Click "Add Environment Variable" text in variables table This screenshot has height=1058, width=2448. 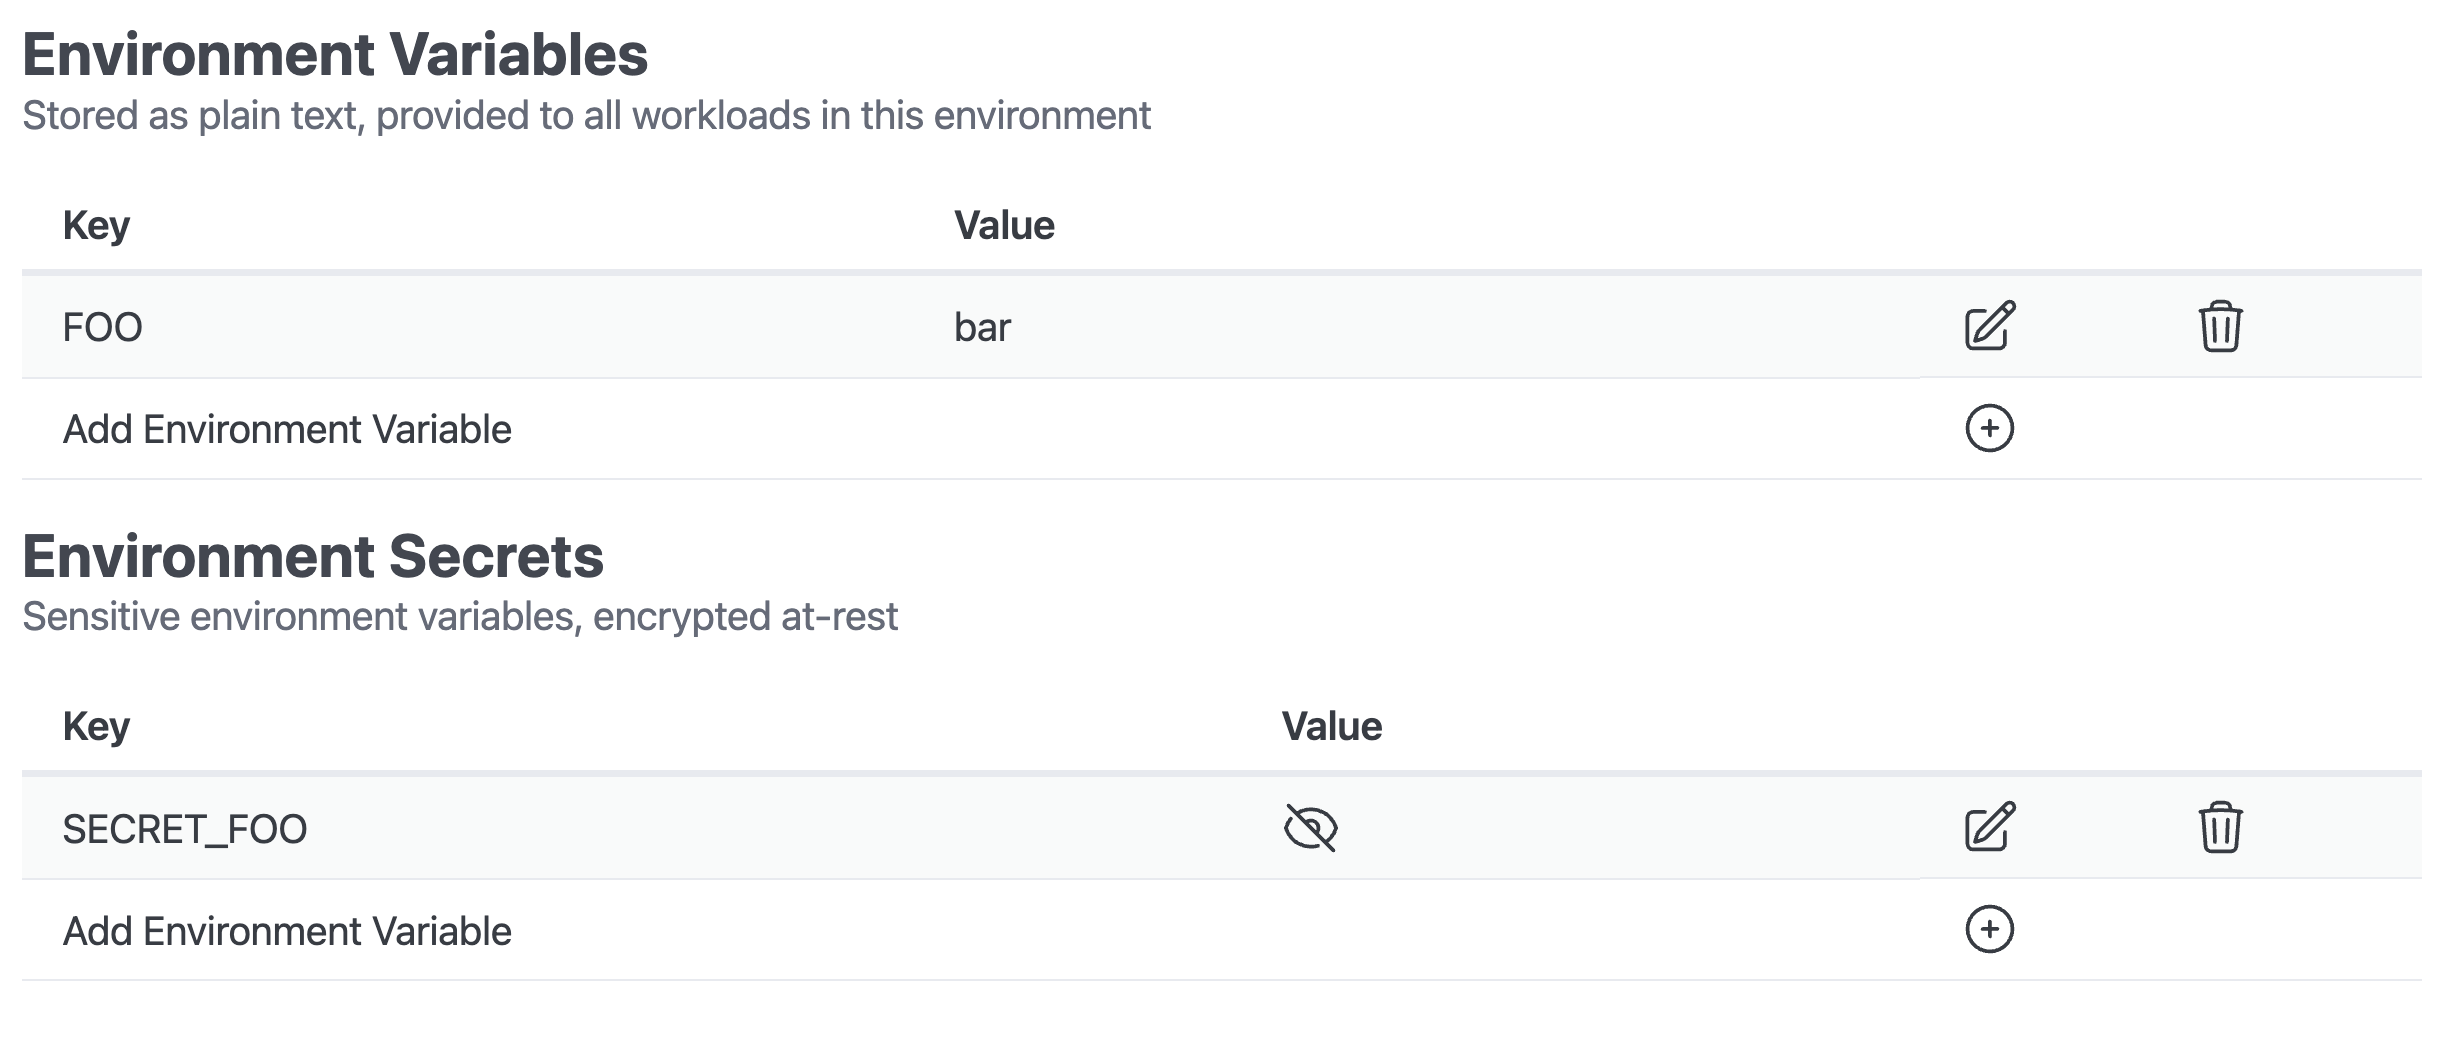pyautogui.click(x=287, y=430)
